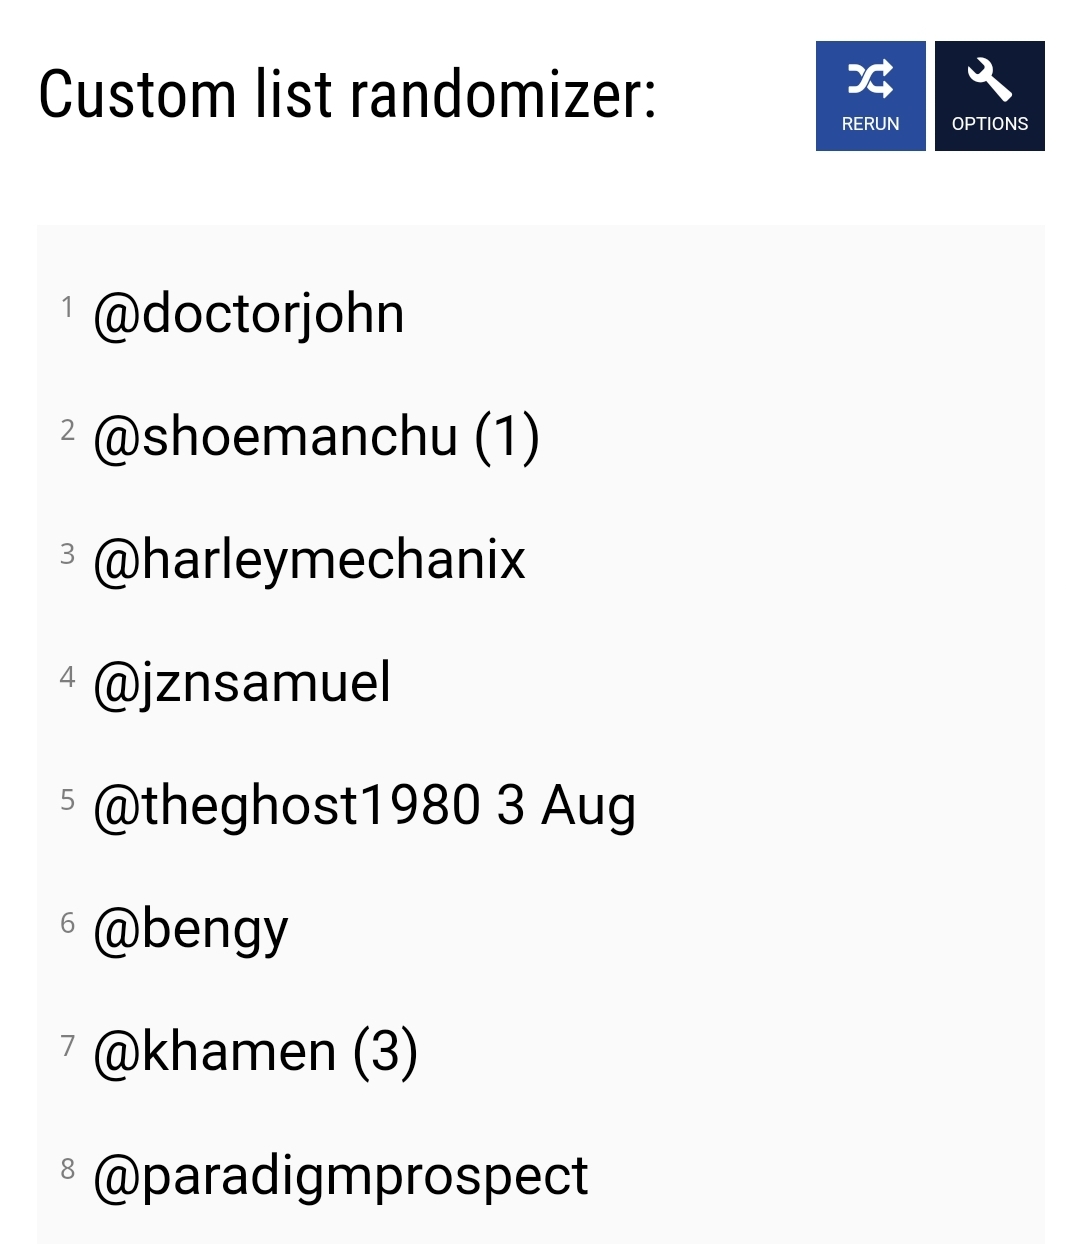This screenshot has width=1067, height=1244.
Task: Click rank number 1 beside @doctorjohn
Action: 67,307
